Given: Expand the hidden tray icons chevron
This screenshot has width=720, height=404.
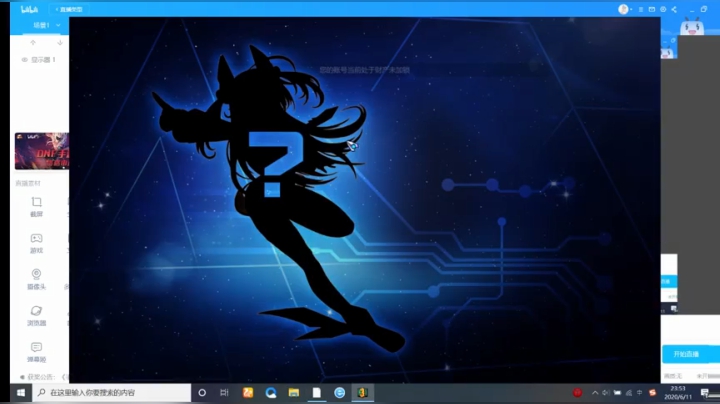Looking at the screenshot, I should point(595,393).
